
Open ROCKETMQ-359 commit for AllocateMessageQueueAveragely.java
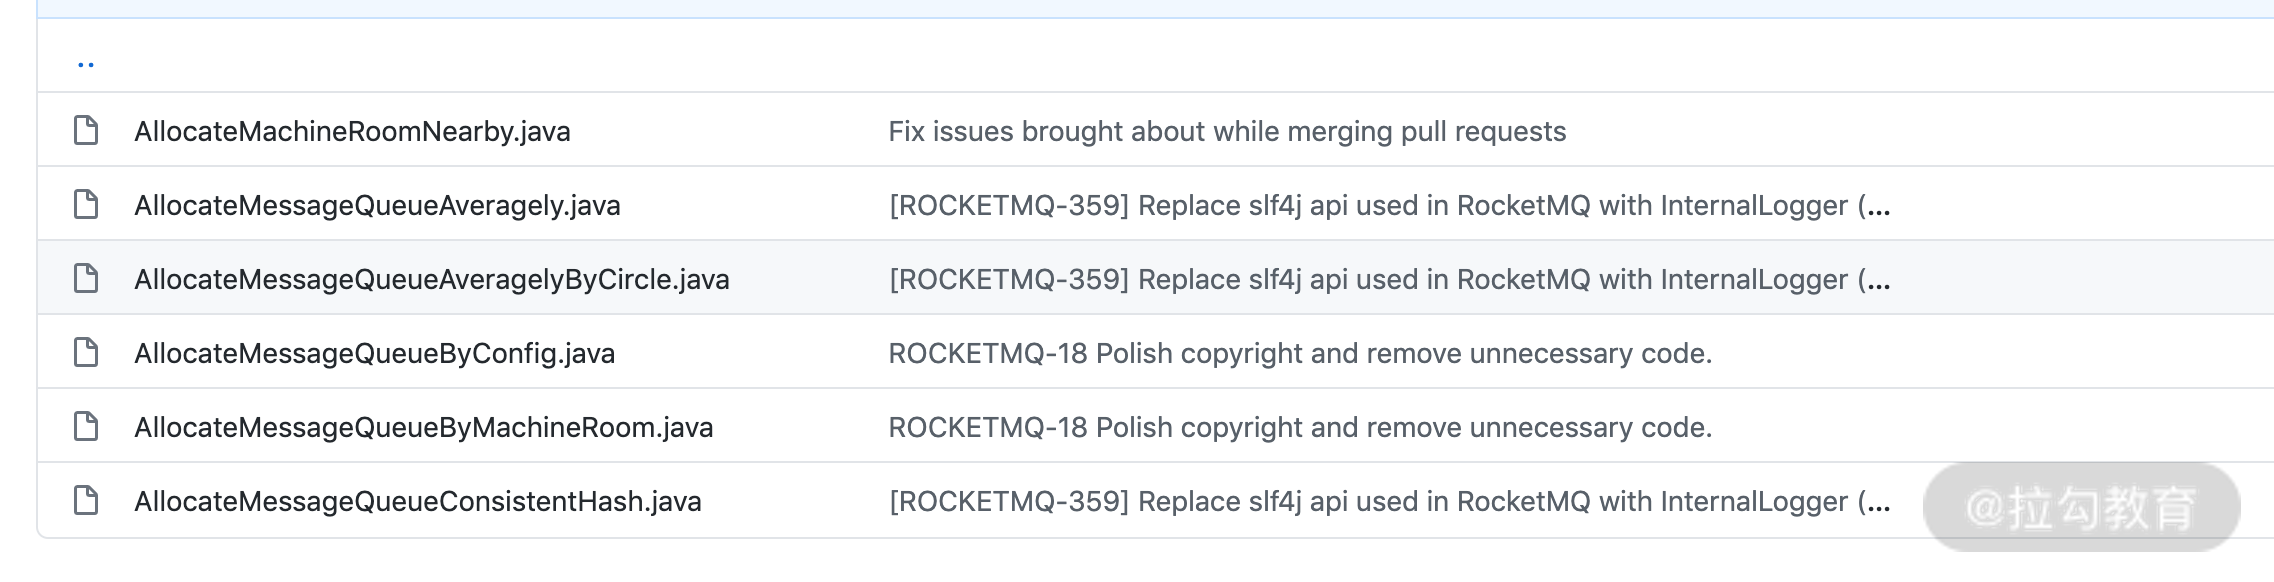point(1368,206)
